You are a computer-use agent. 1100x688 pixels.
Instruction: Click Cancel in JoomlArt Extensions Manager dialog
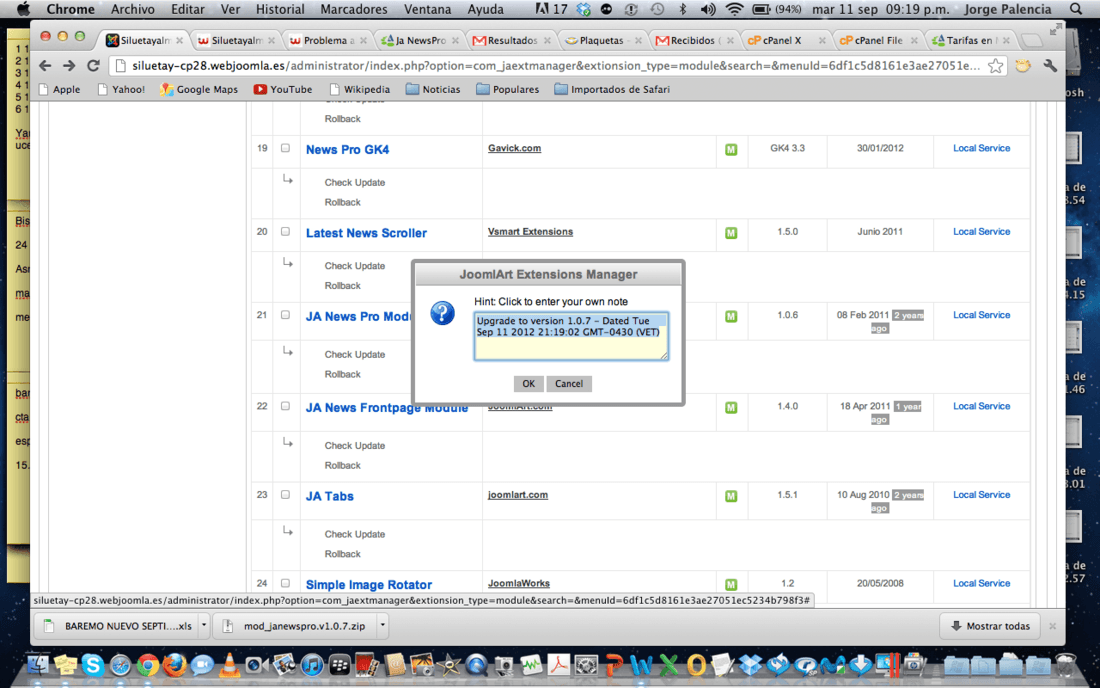569,384
